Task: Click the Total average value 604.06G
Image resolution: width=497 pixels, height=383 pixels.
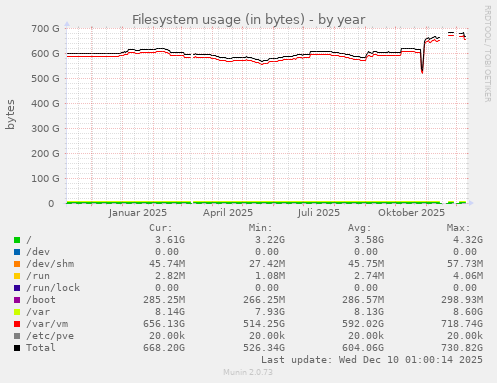Action: click(363, 348)
